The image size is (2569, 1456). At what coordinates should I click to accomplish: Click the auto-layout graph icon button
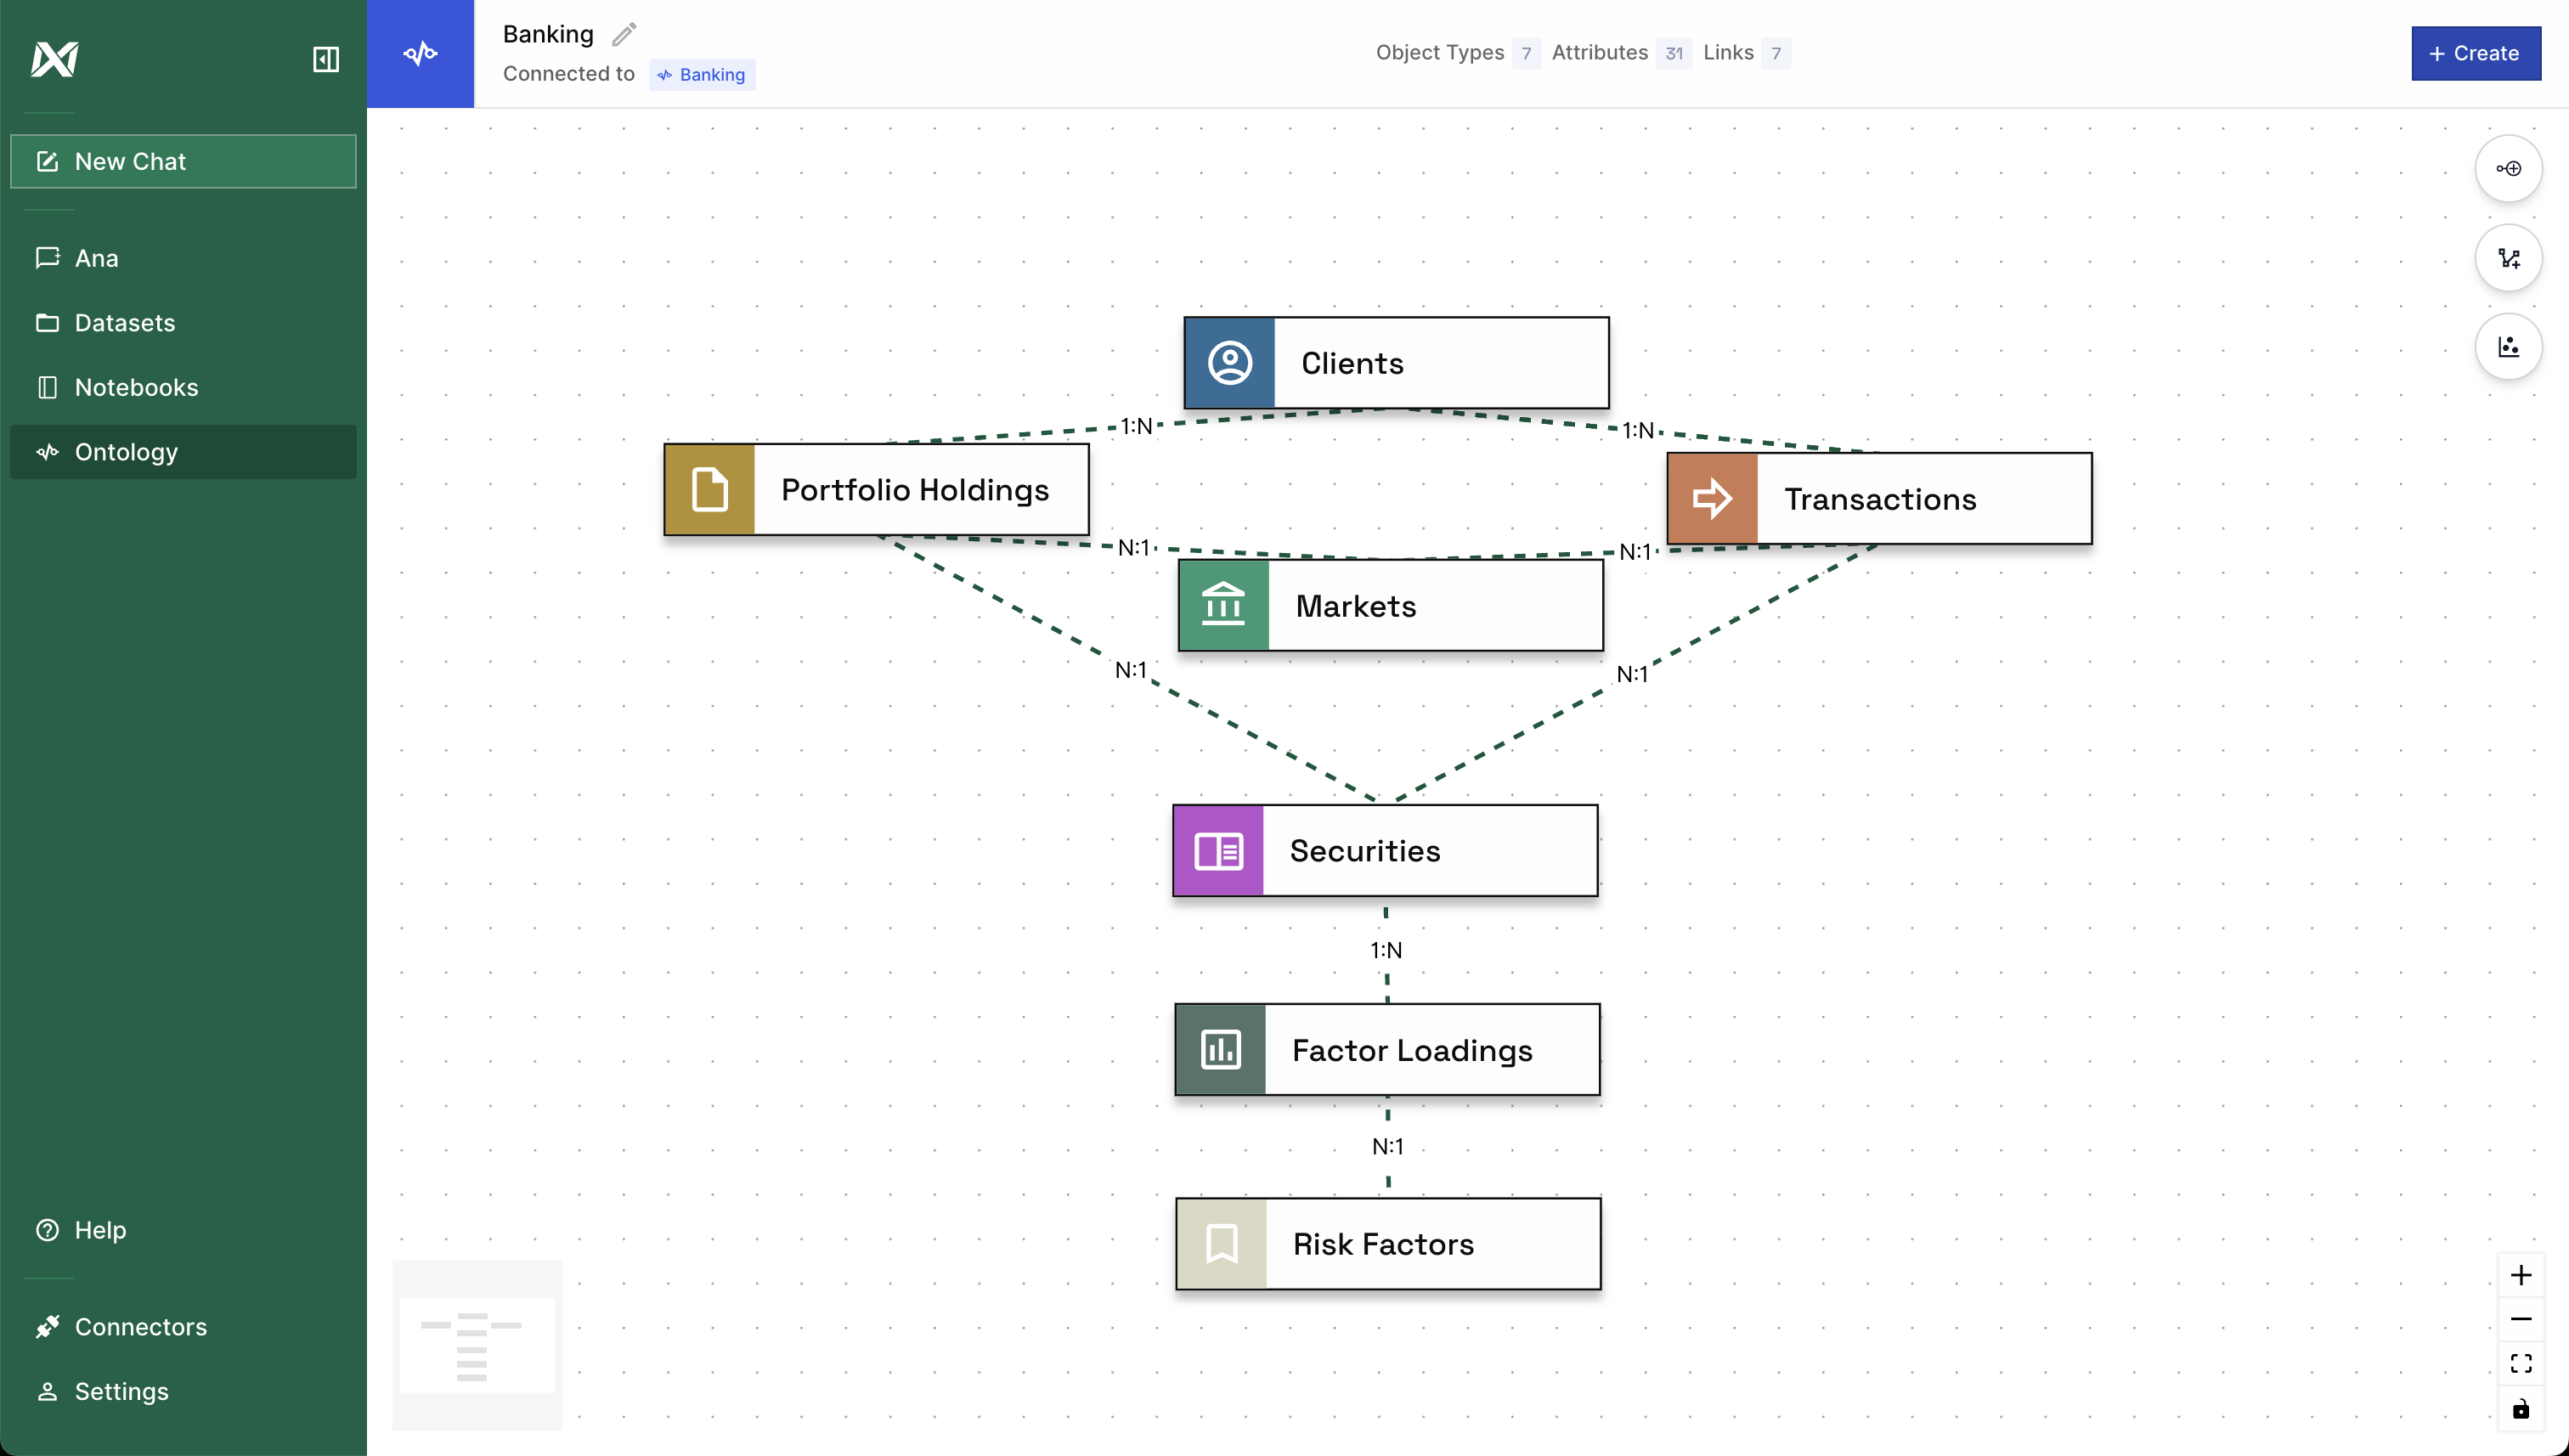click(2508, 259)
